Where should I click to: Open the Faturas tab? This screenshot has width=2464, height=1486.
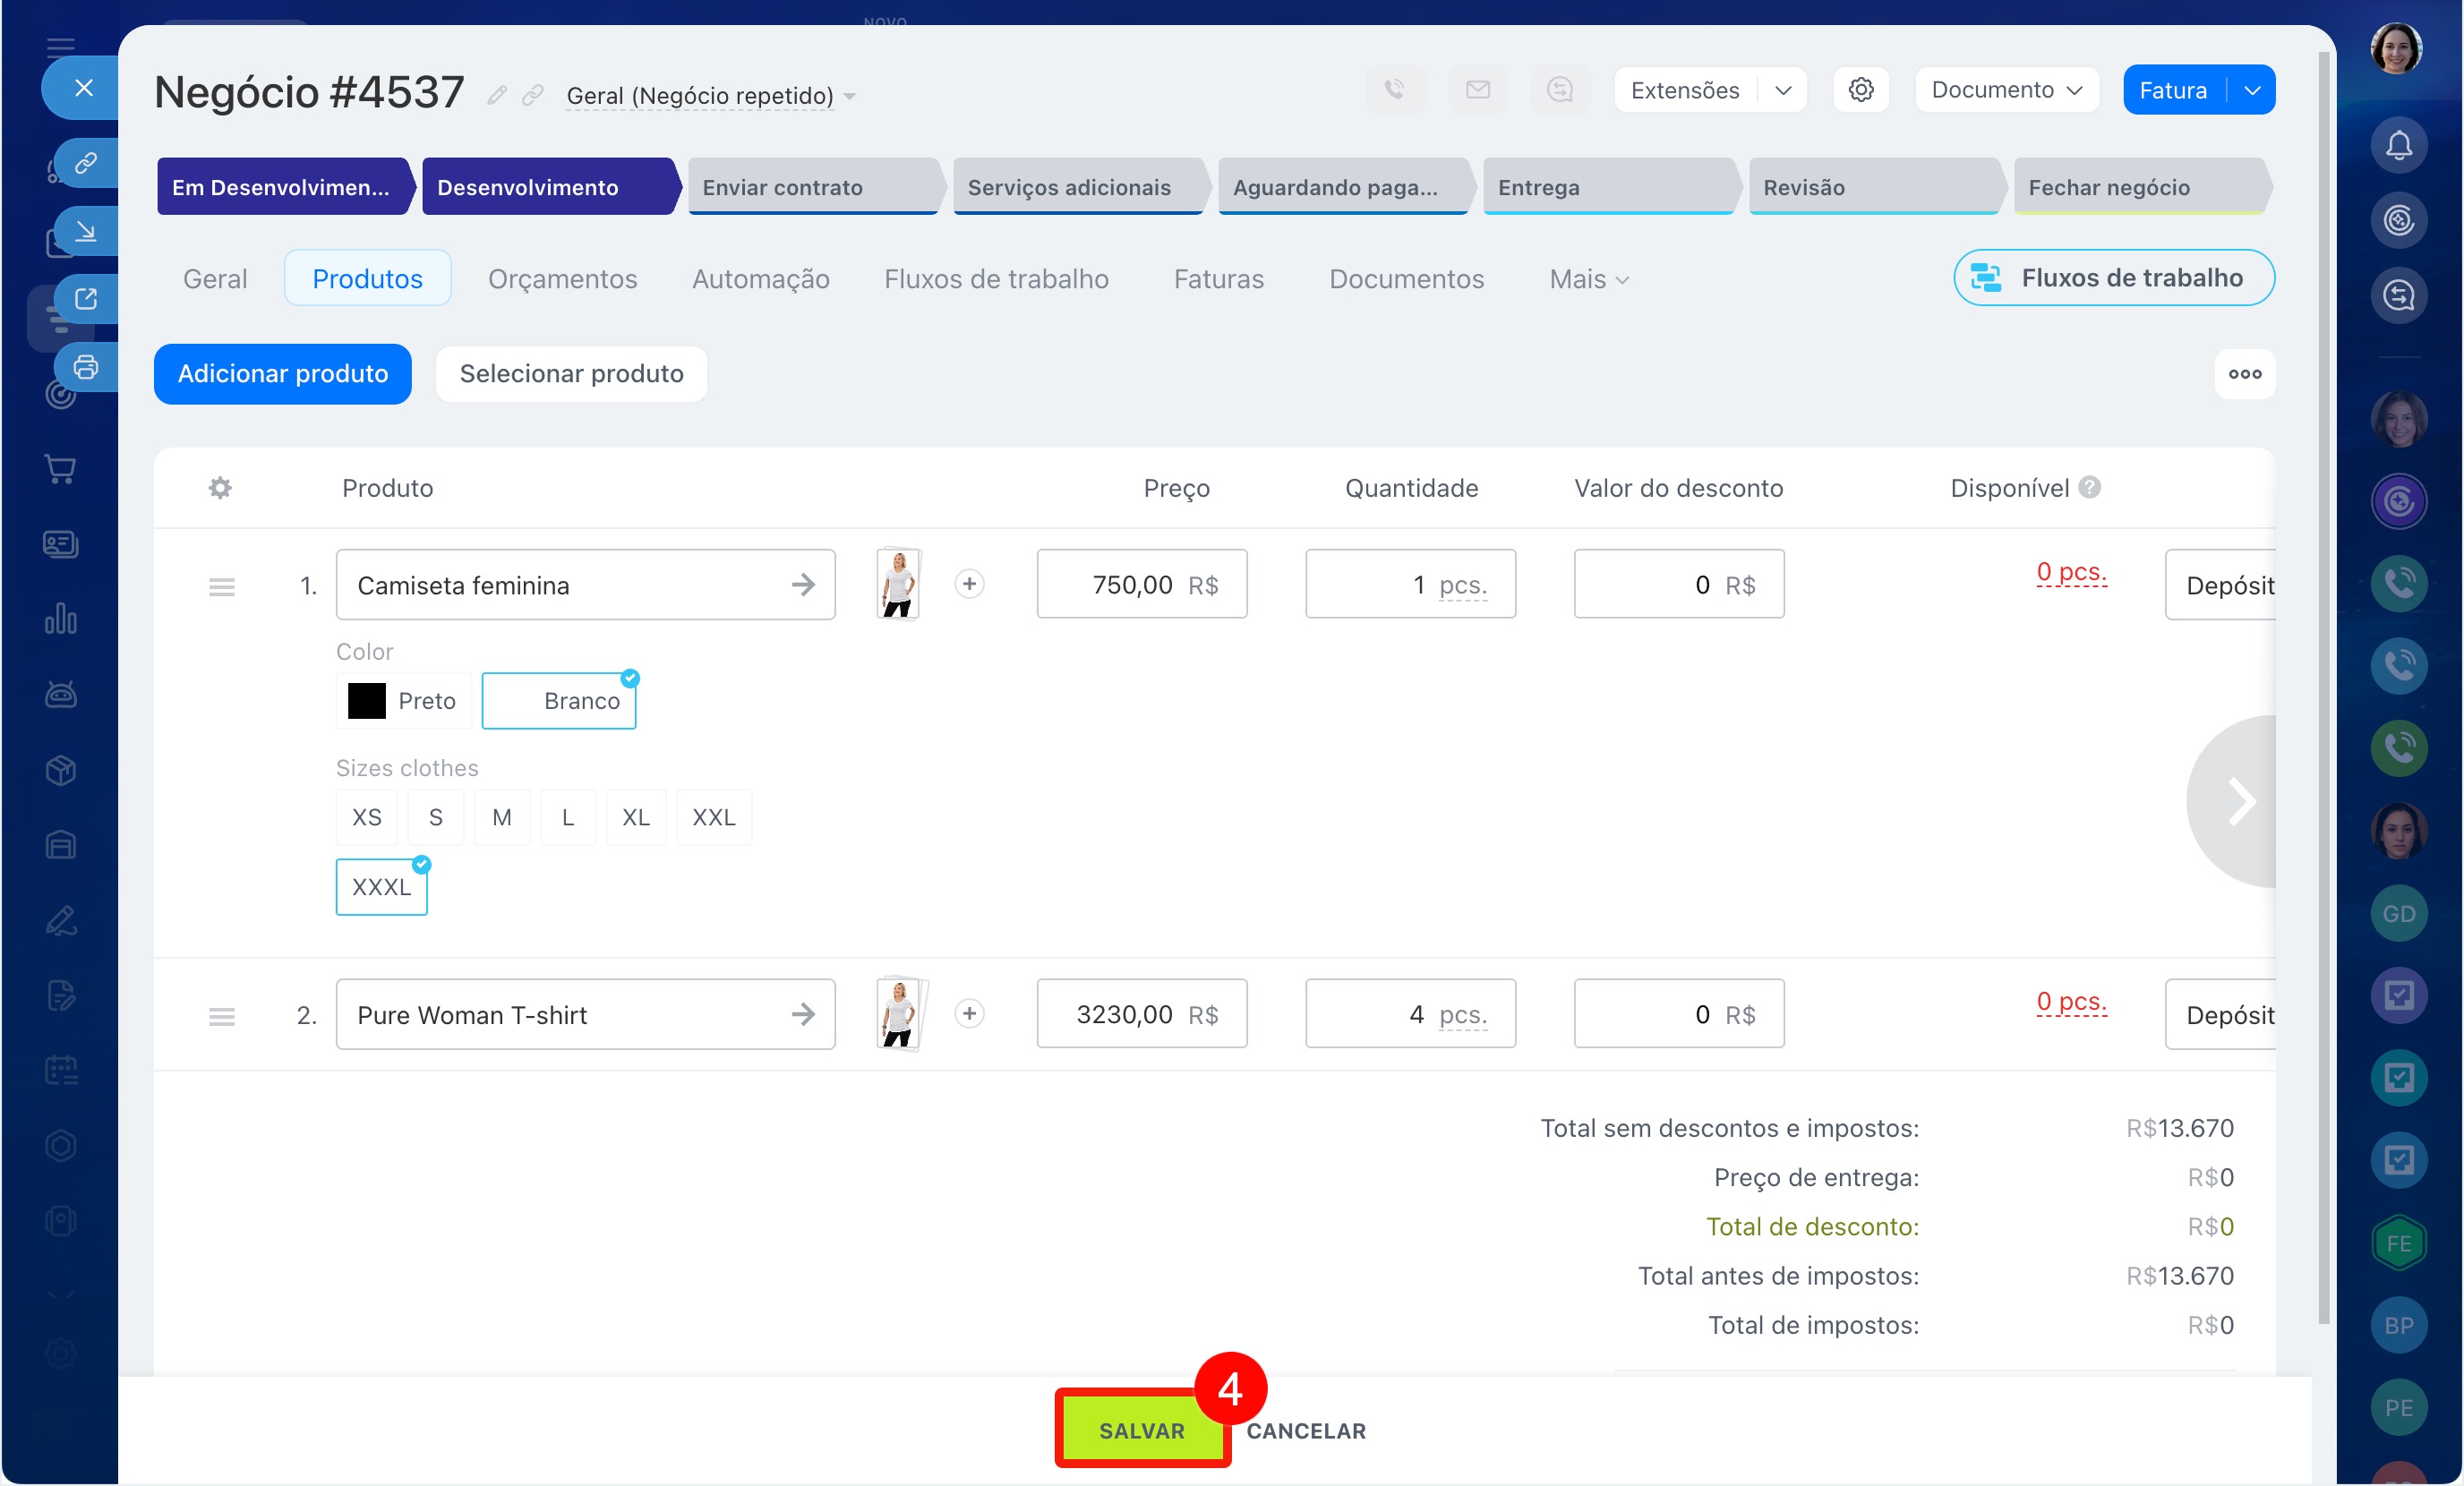[x=1218, y=279]
